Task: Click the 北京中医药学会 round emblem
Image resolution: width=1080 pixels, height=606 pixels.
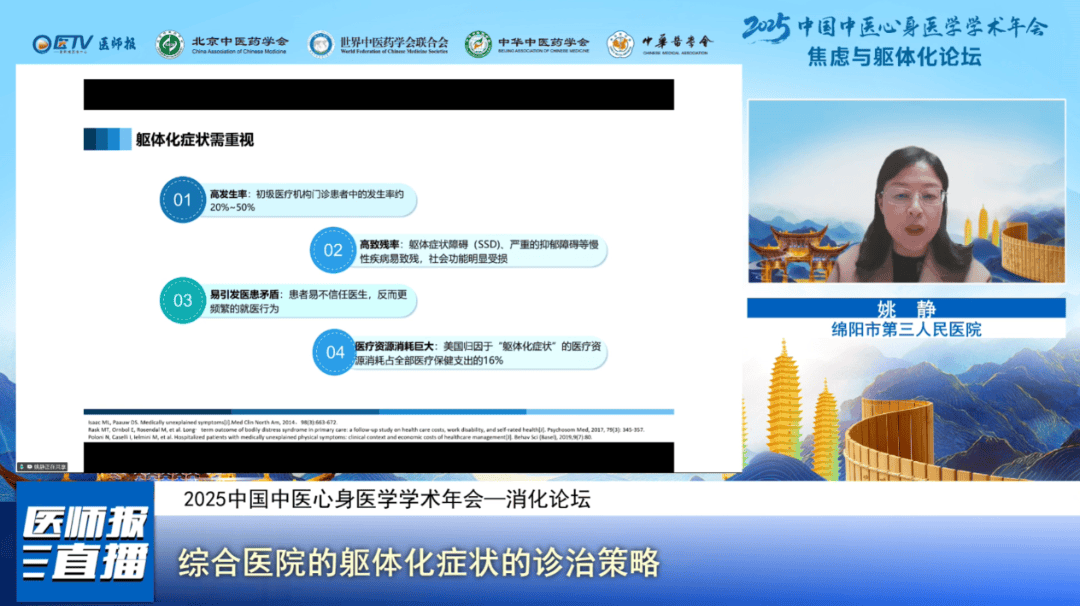Action: coord(169,45)
